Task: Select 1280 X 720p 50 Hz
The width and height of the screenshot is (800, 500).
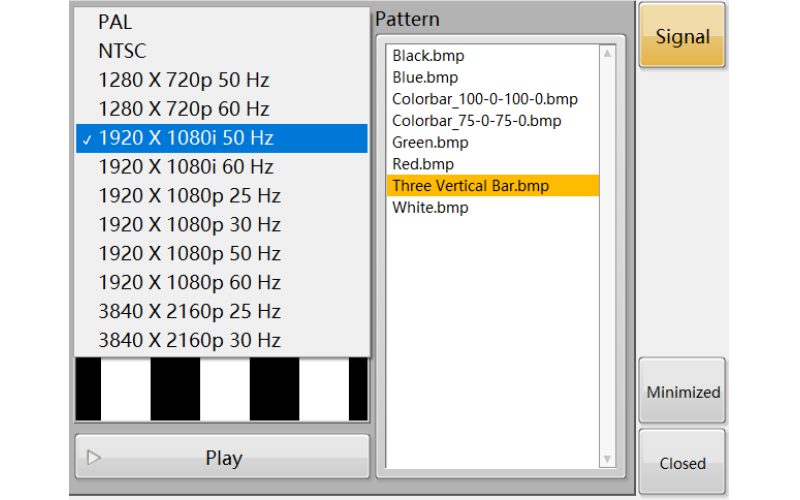Action: click(221, 80)
